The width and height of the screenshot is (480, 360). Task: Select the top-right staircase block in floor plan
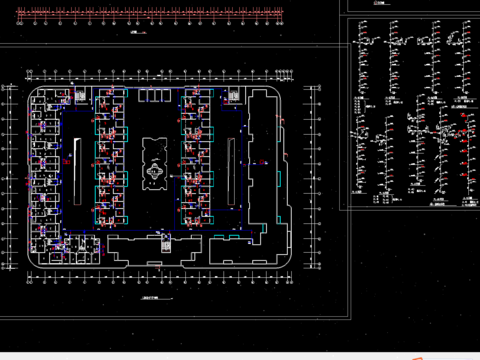coord(234,96)
